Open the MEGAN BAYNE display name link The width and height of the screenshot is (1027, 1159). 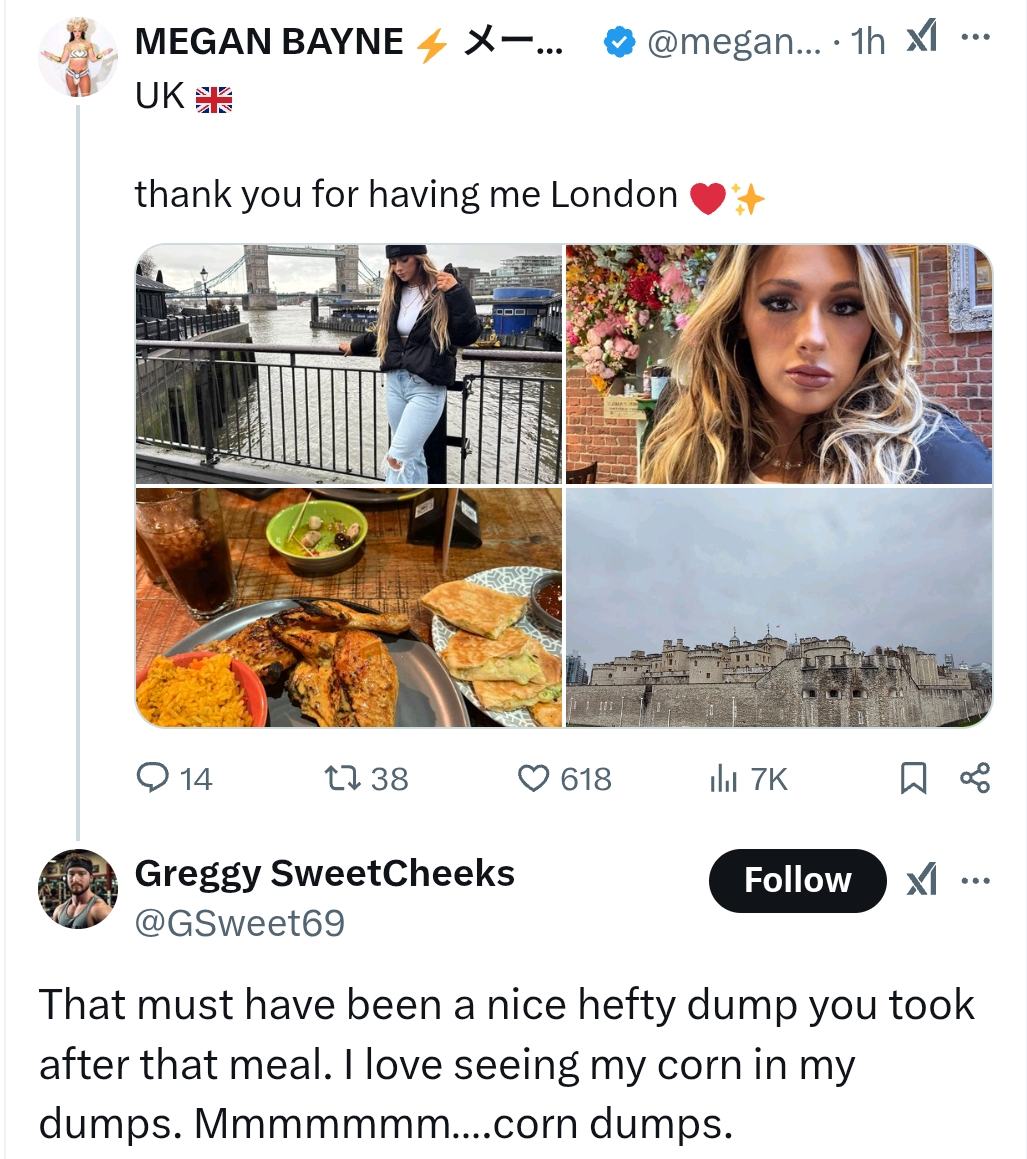coord(269,41)
